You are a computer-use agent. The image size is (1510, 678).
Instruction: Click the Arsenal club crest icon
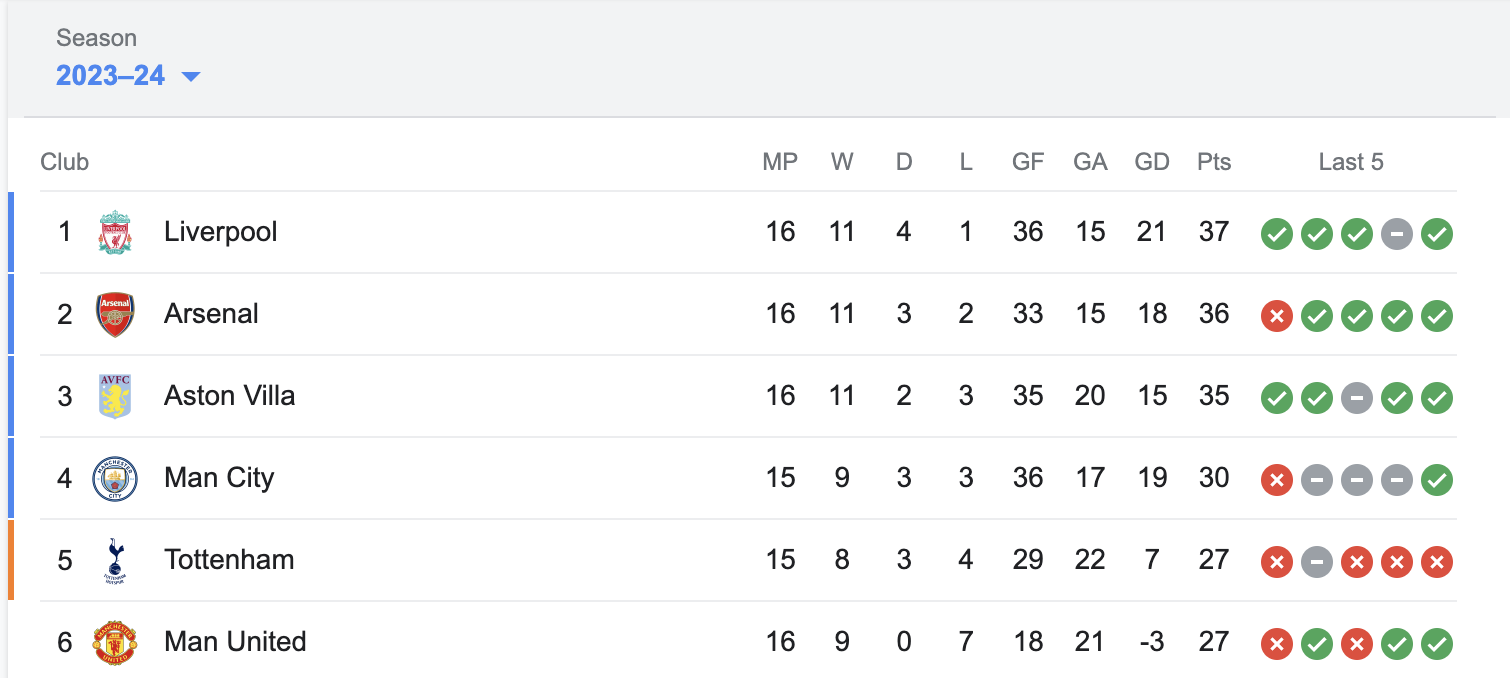click(115, 314)
